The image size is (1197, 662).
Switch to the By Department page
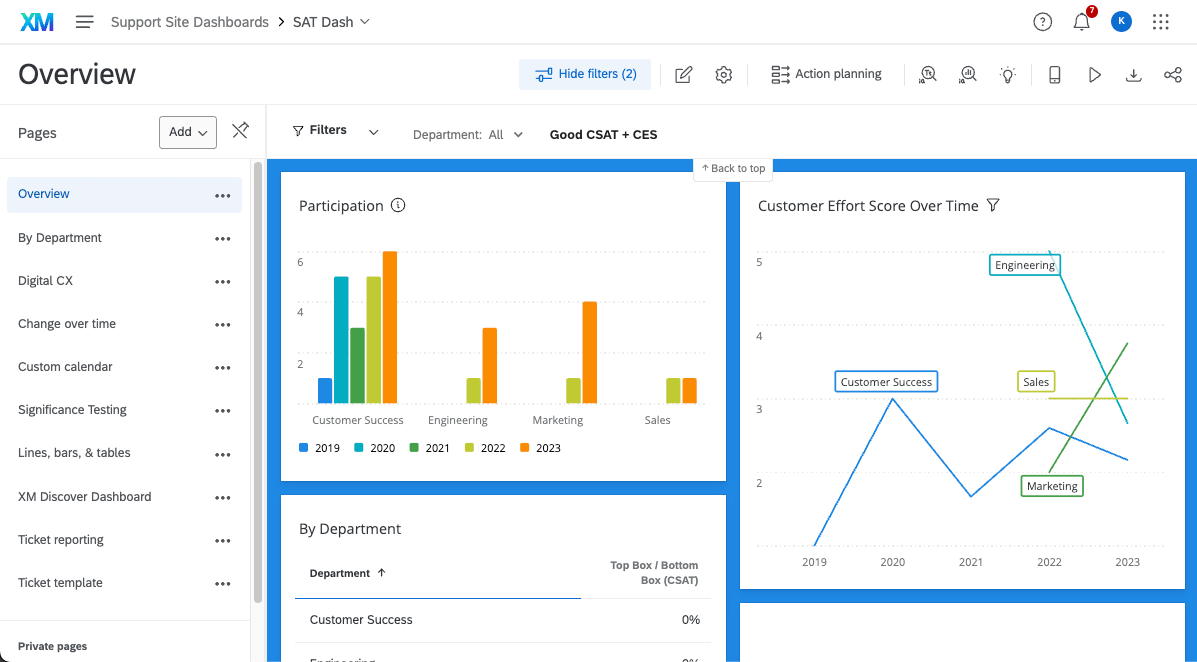pyautogui.click(x=59, y=238)
